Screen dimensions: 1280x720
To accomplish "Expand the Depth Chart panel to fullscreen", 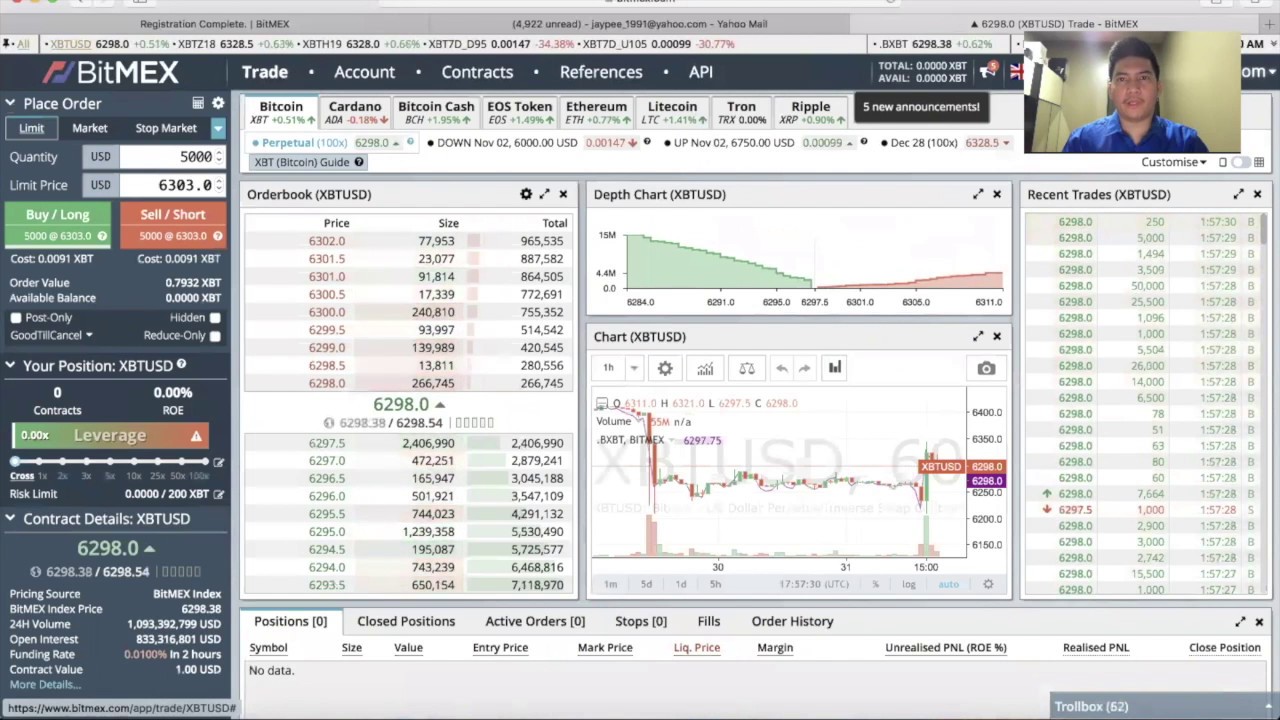I will click(978, 194).
